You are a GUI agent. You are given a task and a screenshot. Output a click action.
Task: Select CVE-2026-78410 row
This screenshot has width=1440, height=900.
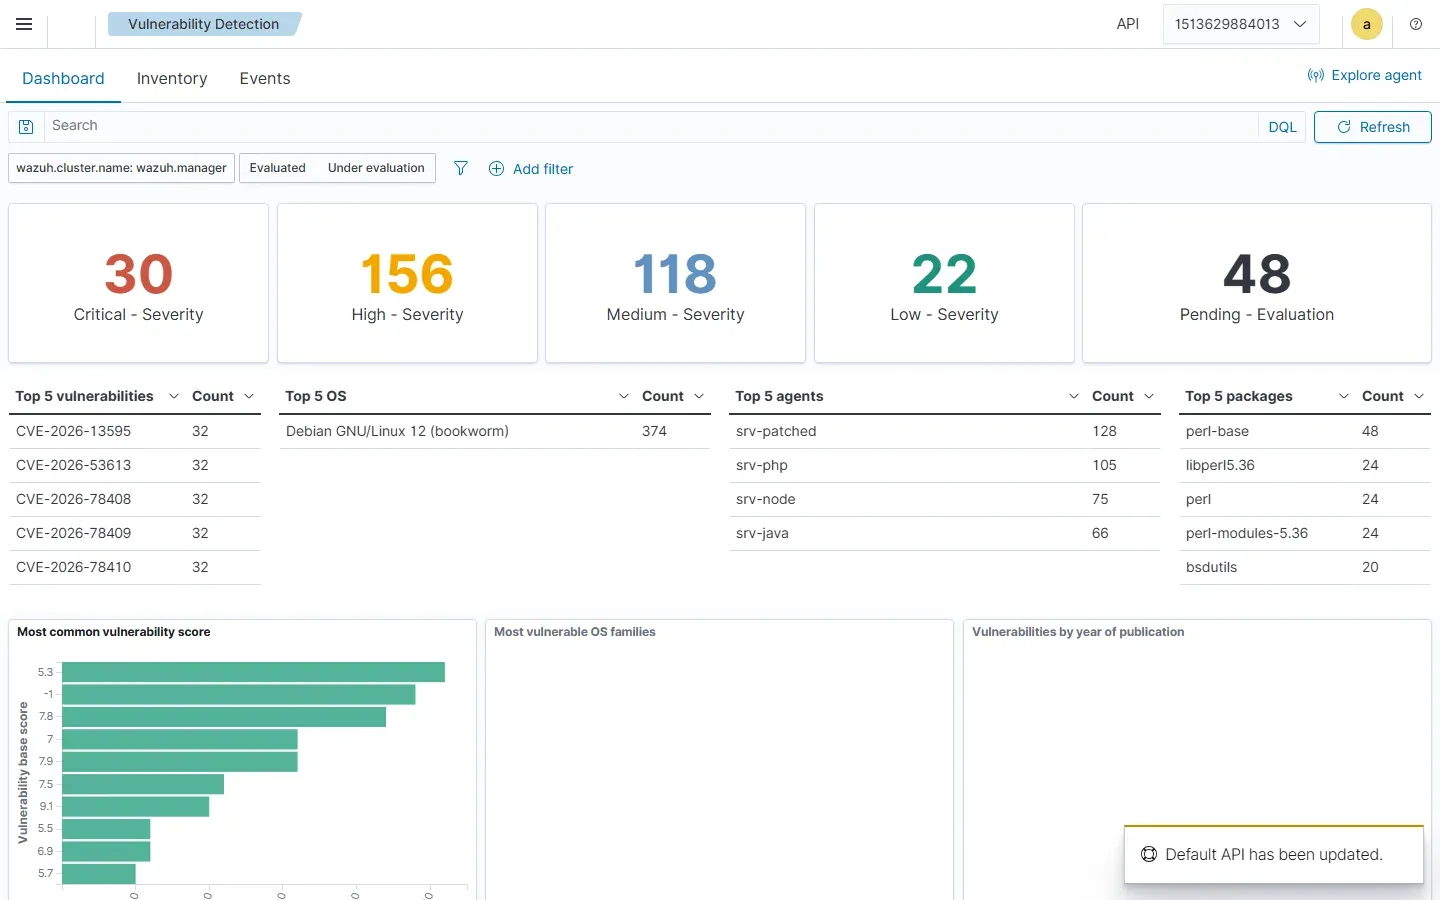135,567
